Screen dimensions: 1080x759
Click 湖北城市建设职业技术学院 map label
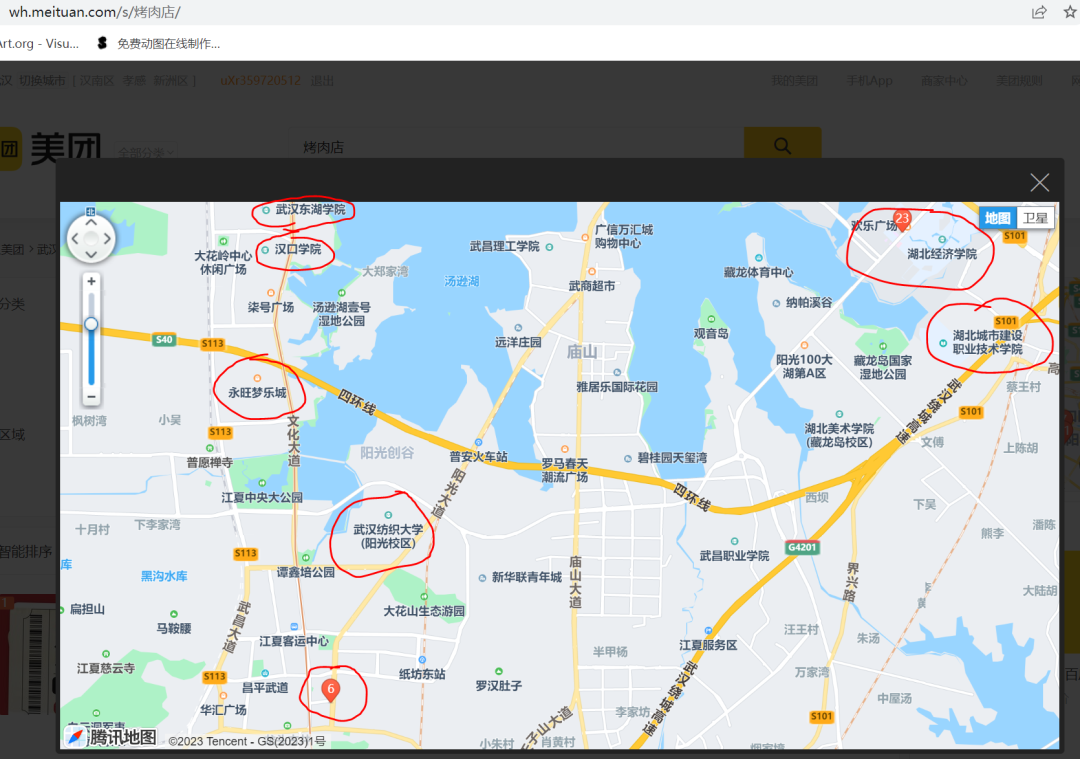(987, 342)
